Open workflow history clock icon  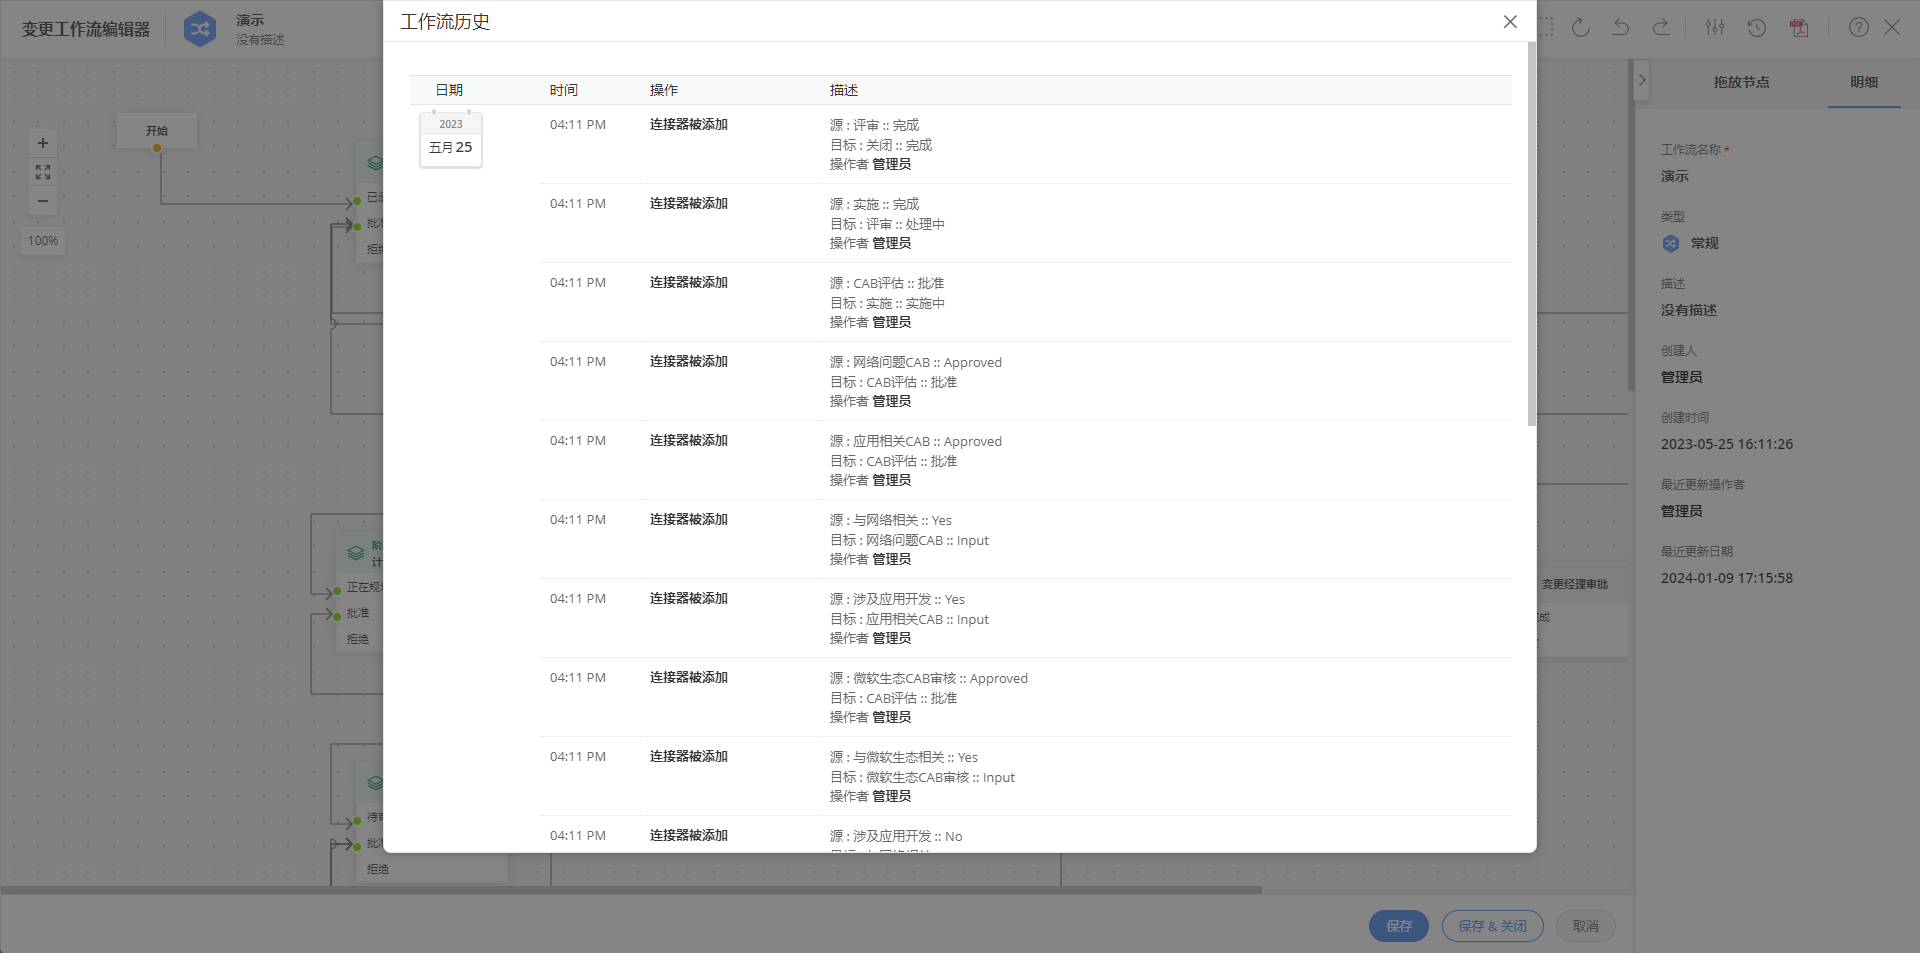tap(1757, 28)
